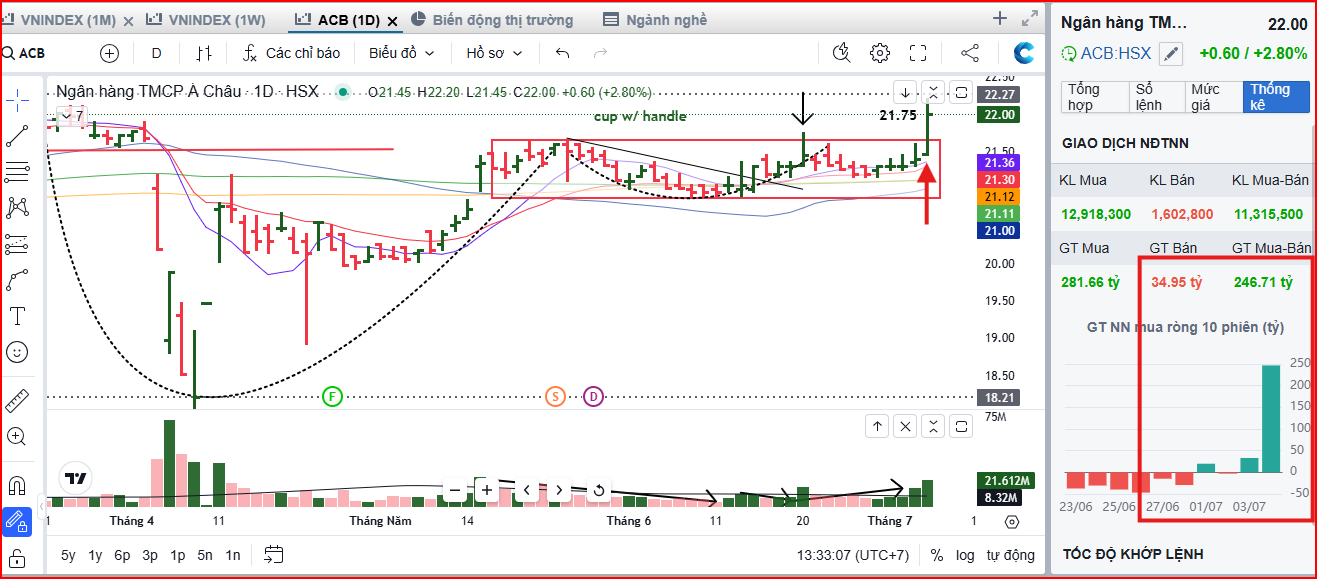Close the VNINDEX (1M) tab
1317x579 pixels.
(x=128, y=21)
